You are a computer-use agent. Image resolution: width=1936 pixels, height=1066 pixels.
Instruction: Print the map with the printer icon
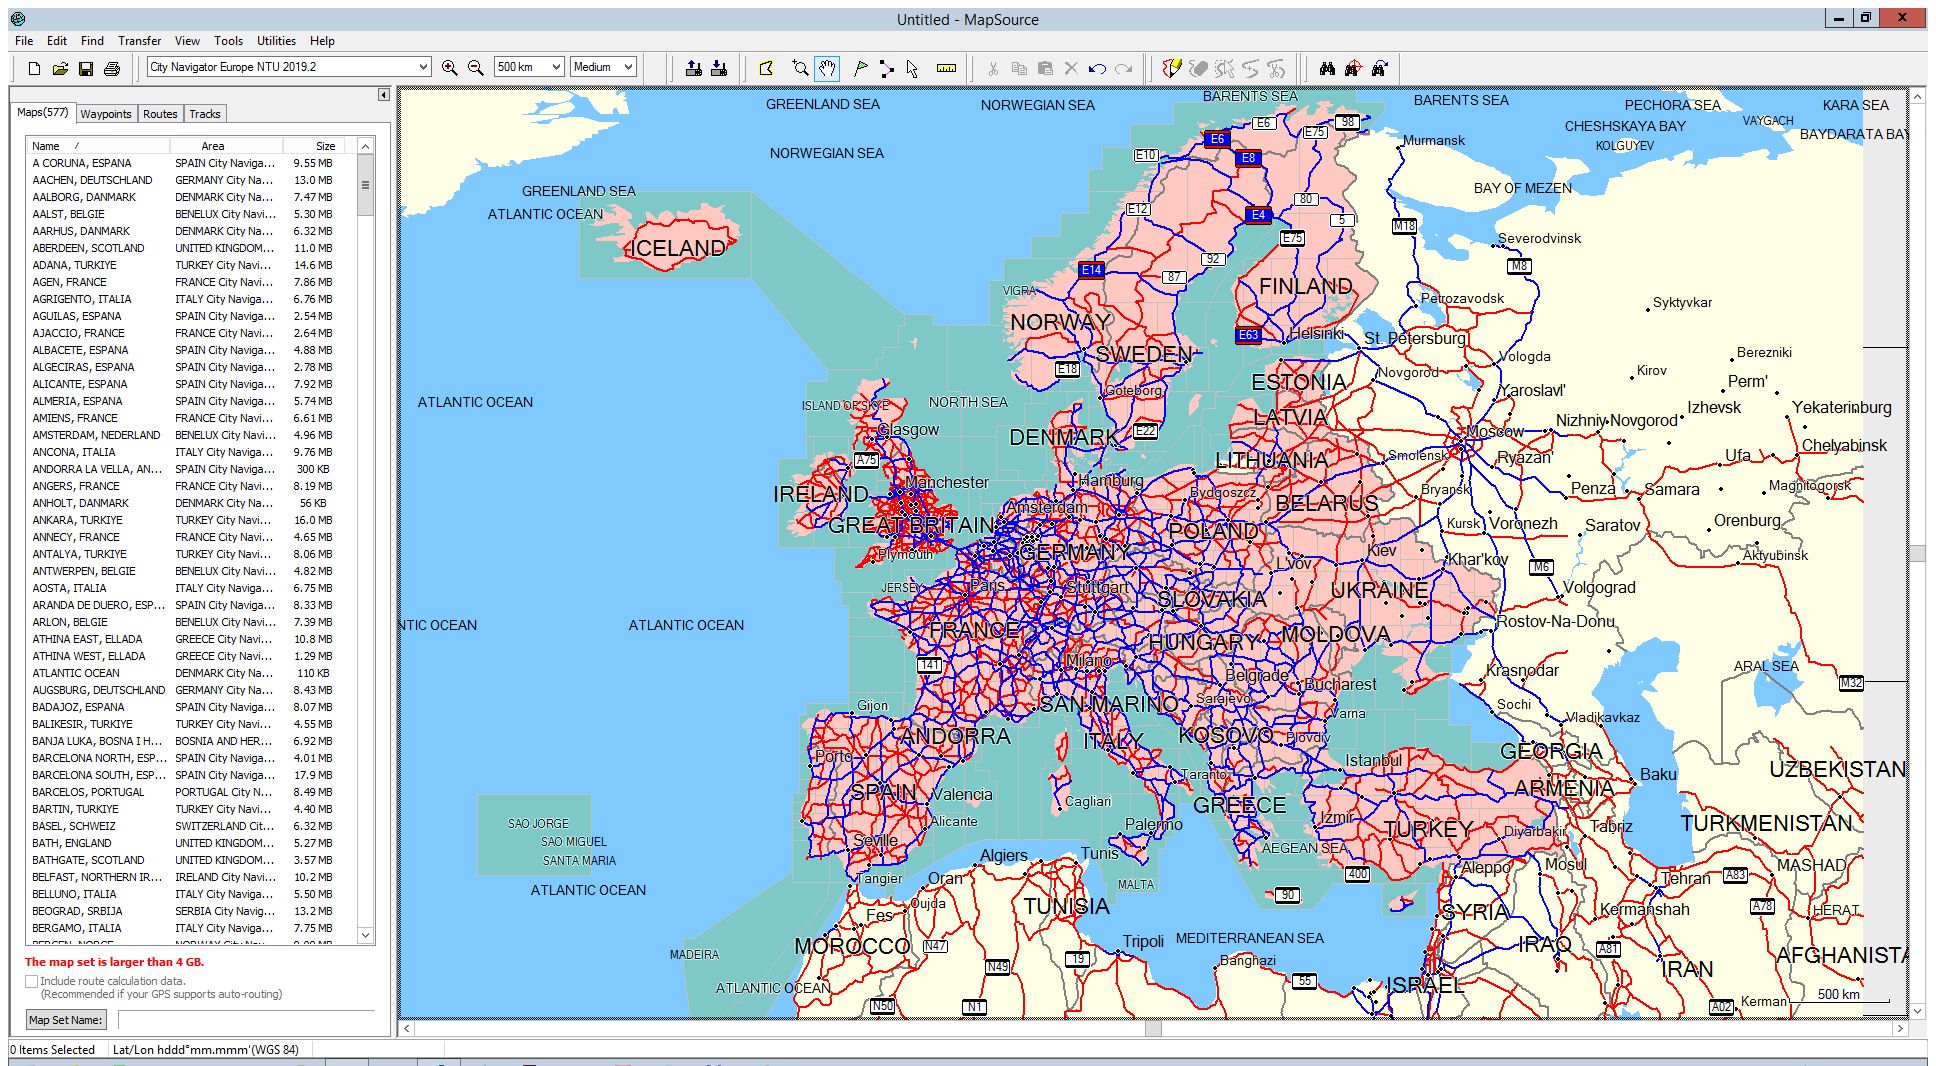pyautogui.click(x=112, y=68)
